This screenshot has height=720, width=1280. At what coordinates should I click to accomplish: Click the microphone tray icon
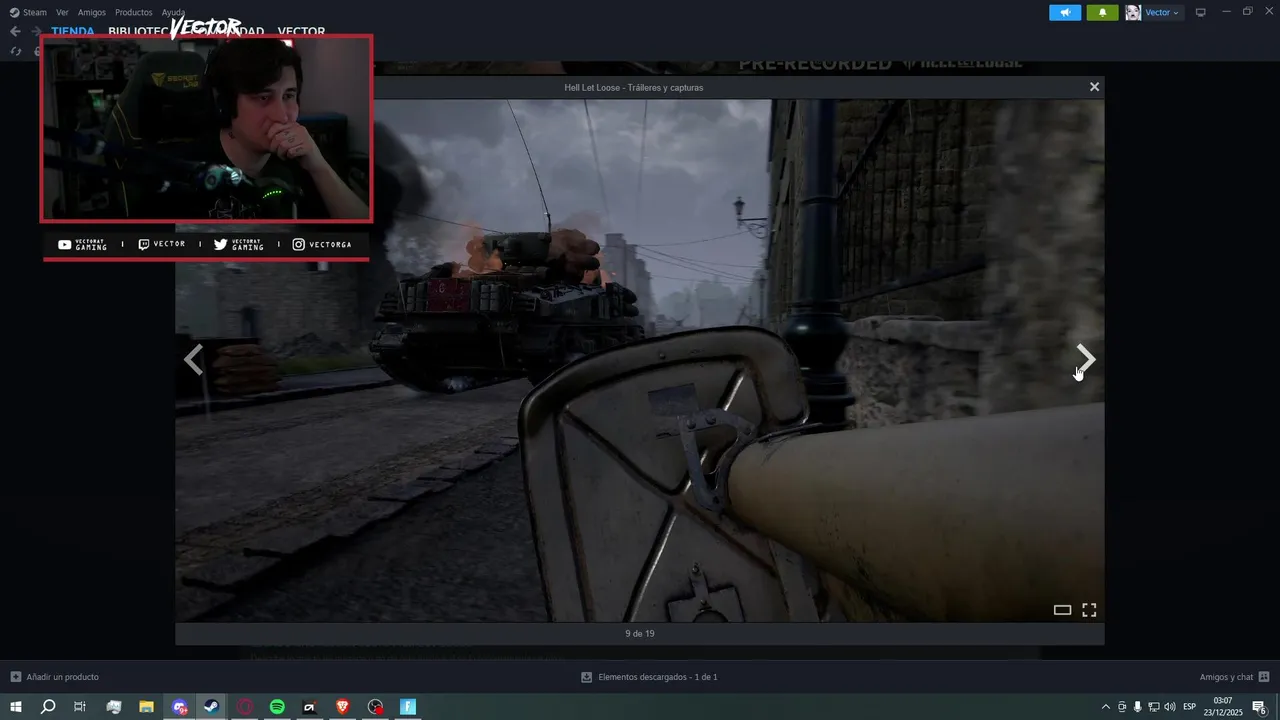point(1137,707)
